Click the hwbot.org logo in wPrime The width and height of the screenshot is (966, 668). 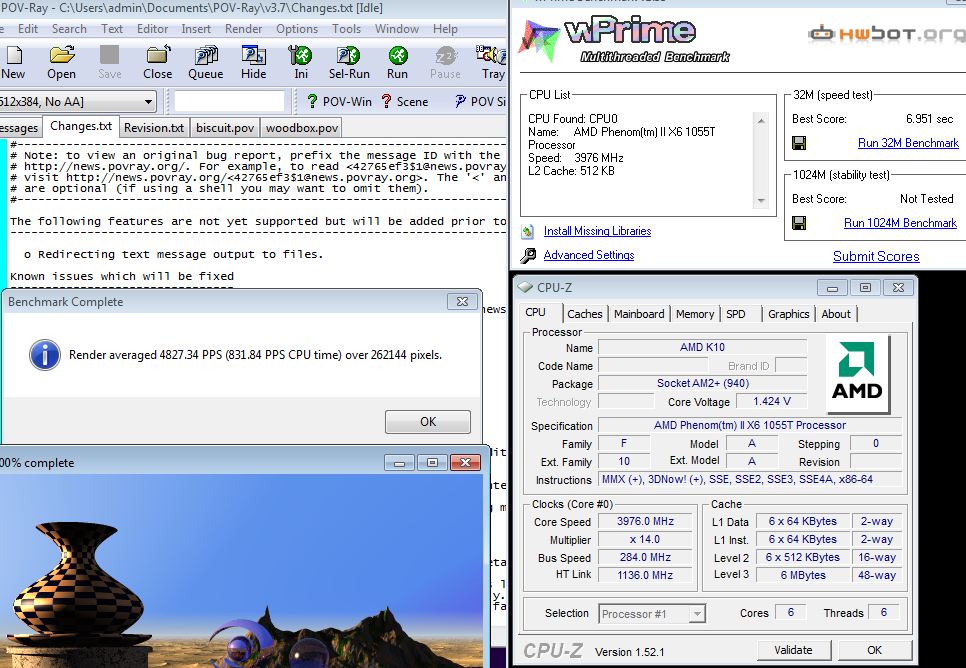pyautogui.click(x=887, y=34)
